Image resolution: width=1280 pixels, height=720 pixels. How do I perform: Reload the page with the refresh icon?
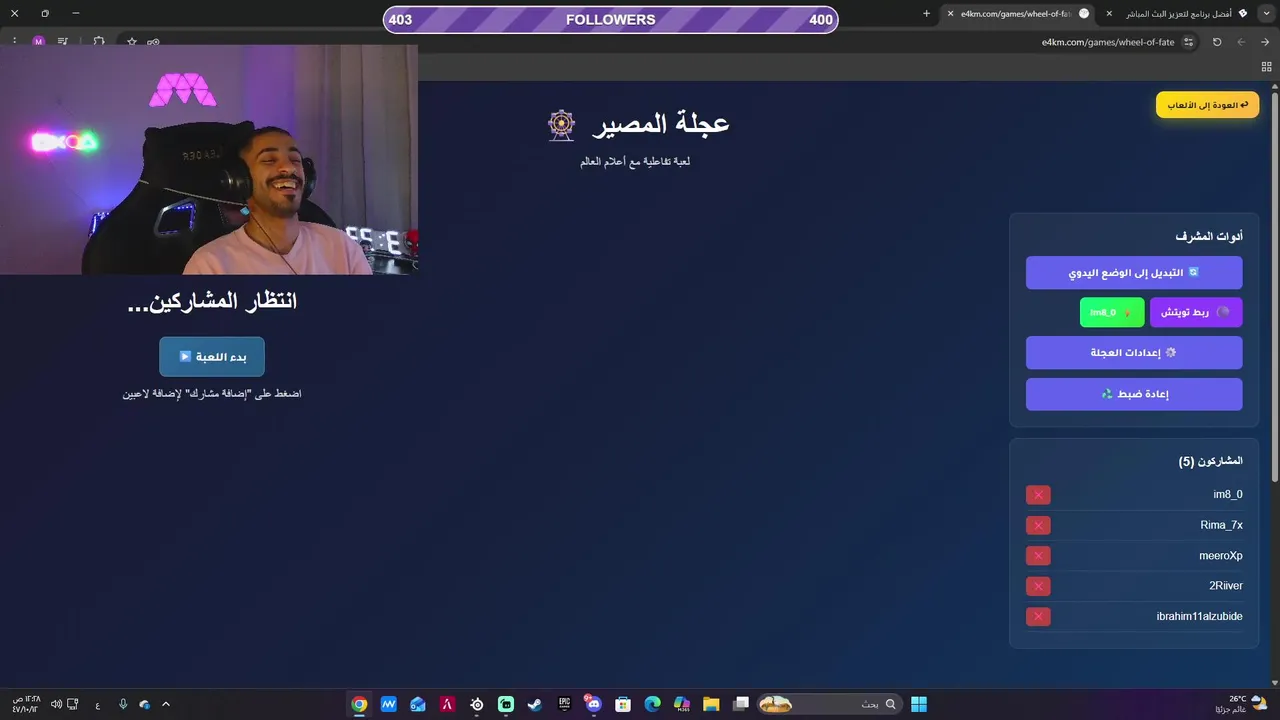coord(1217,42)
